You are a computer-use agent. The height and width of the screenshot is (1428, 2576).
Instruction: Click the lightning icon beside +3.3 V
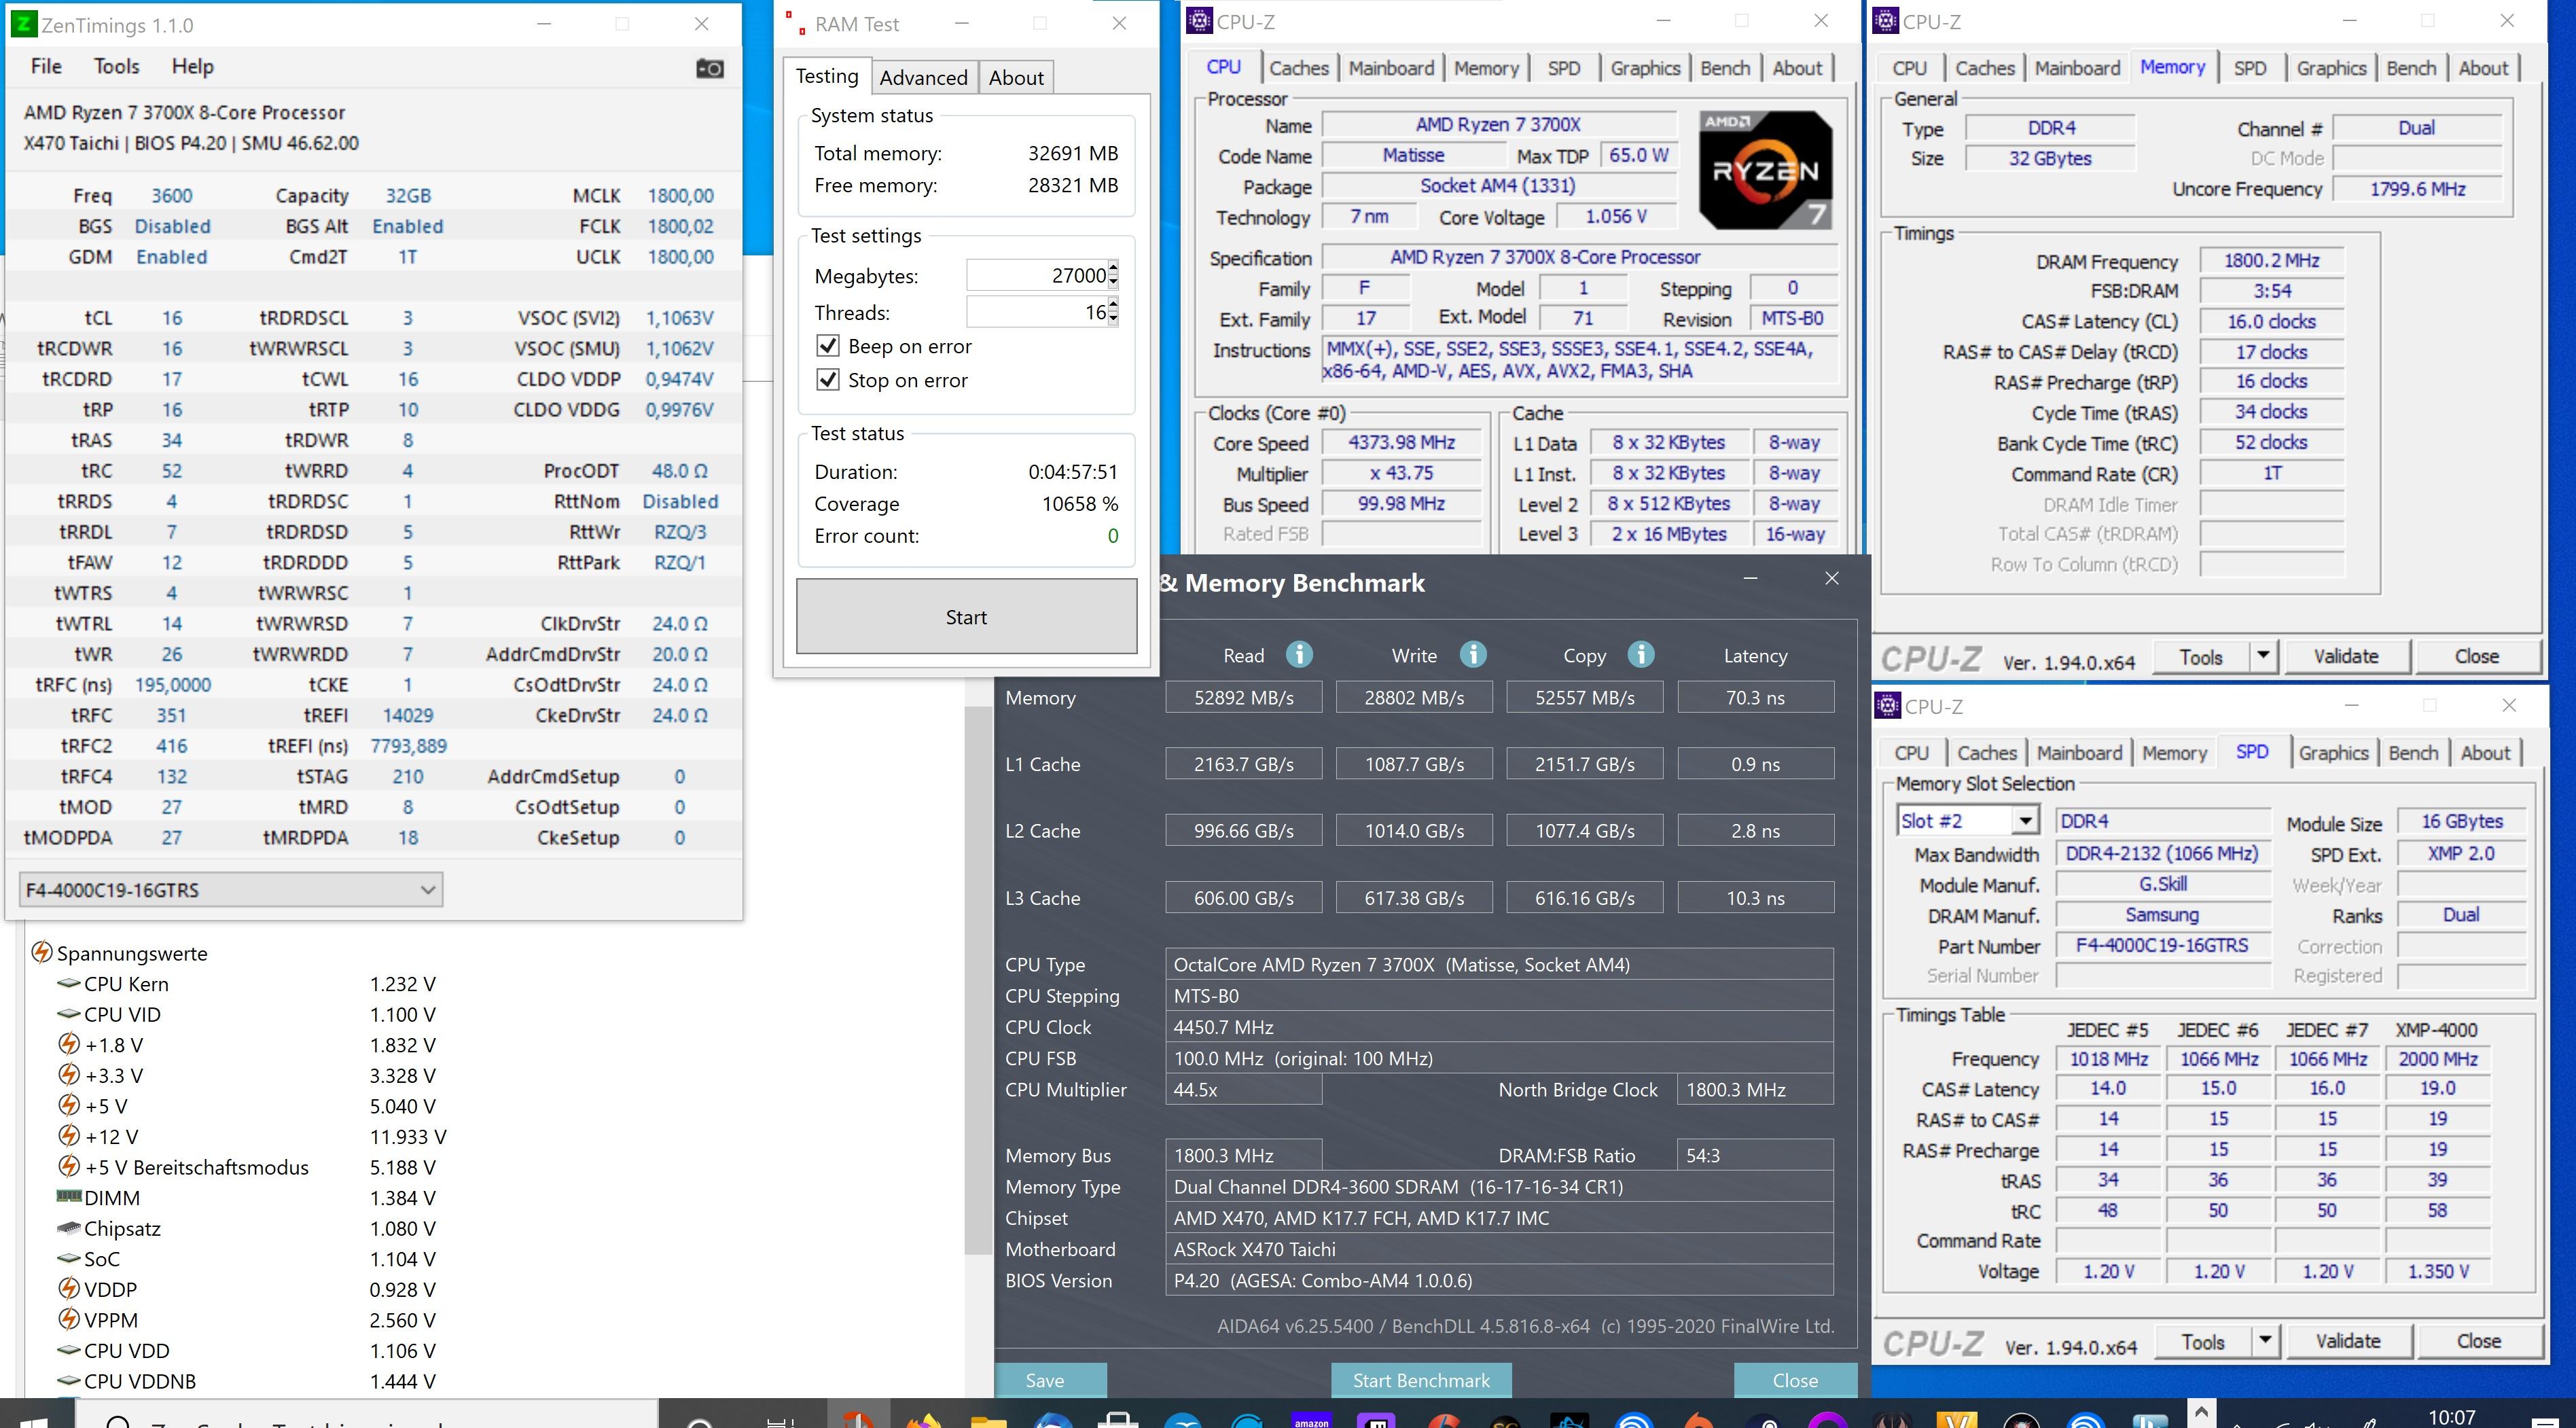(68, 1075)
